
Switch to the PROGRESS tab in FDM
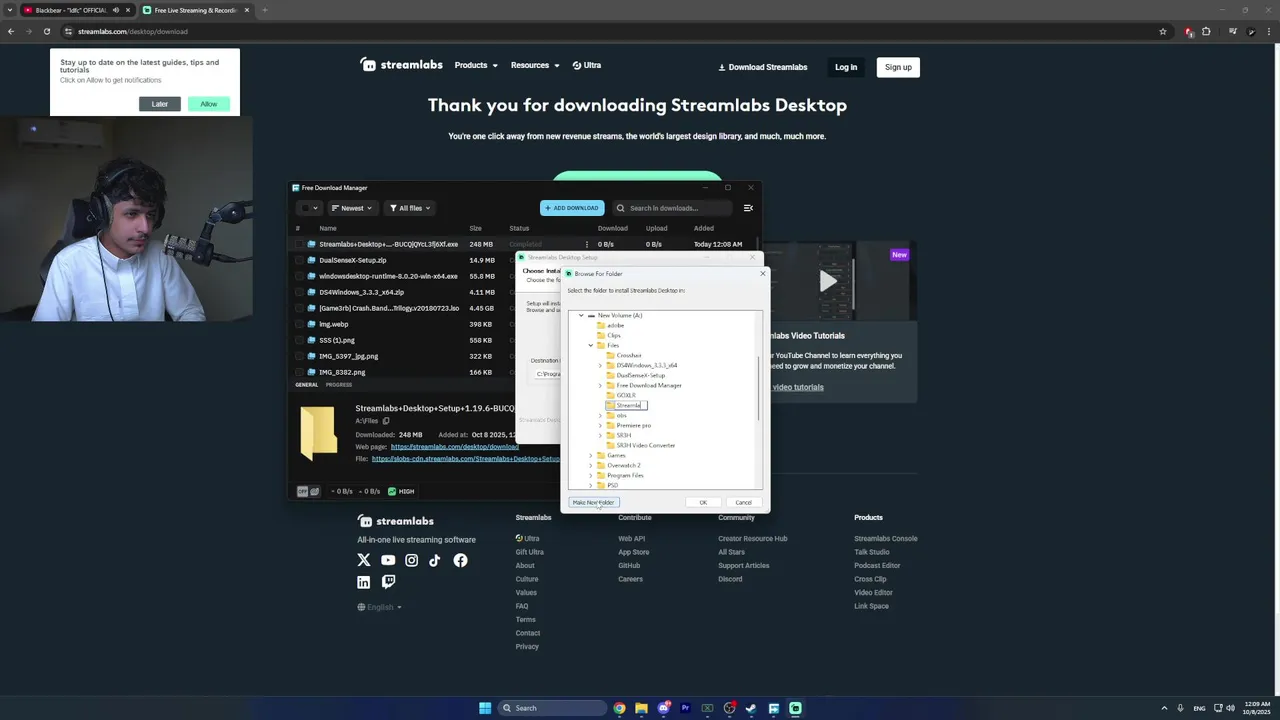click(338, 384)
